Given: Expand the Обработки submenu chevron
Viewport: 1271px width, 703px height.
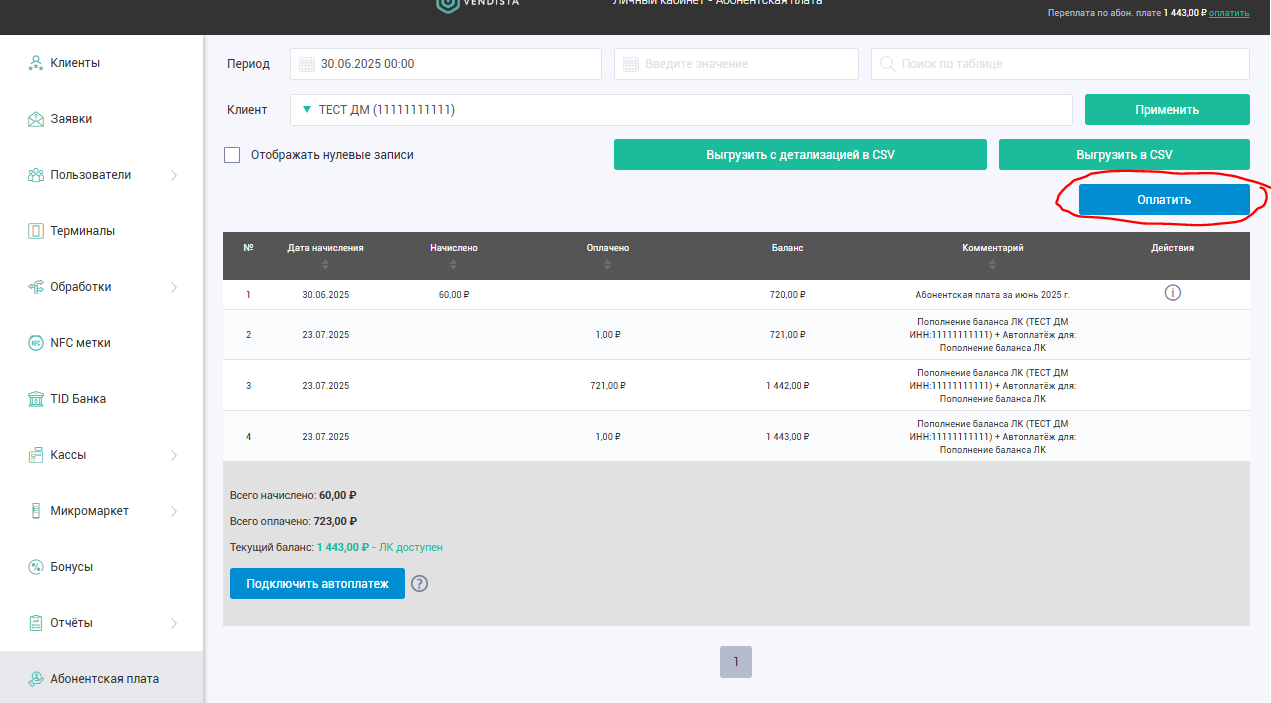Looking at the screenshot, I should [174, 287].
